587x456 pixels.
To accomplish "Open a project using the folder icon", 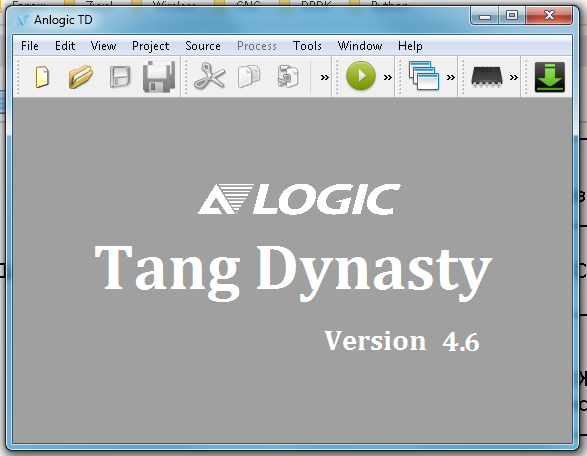I will (x=80, y=77).
